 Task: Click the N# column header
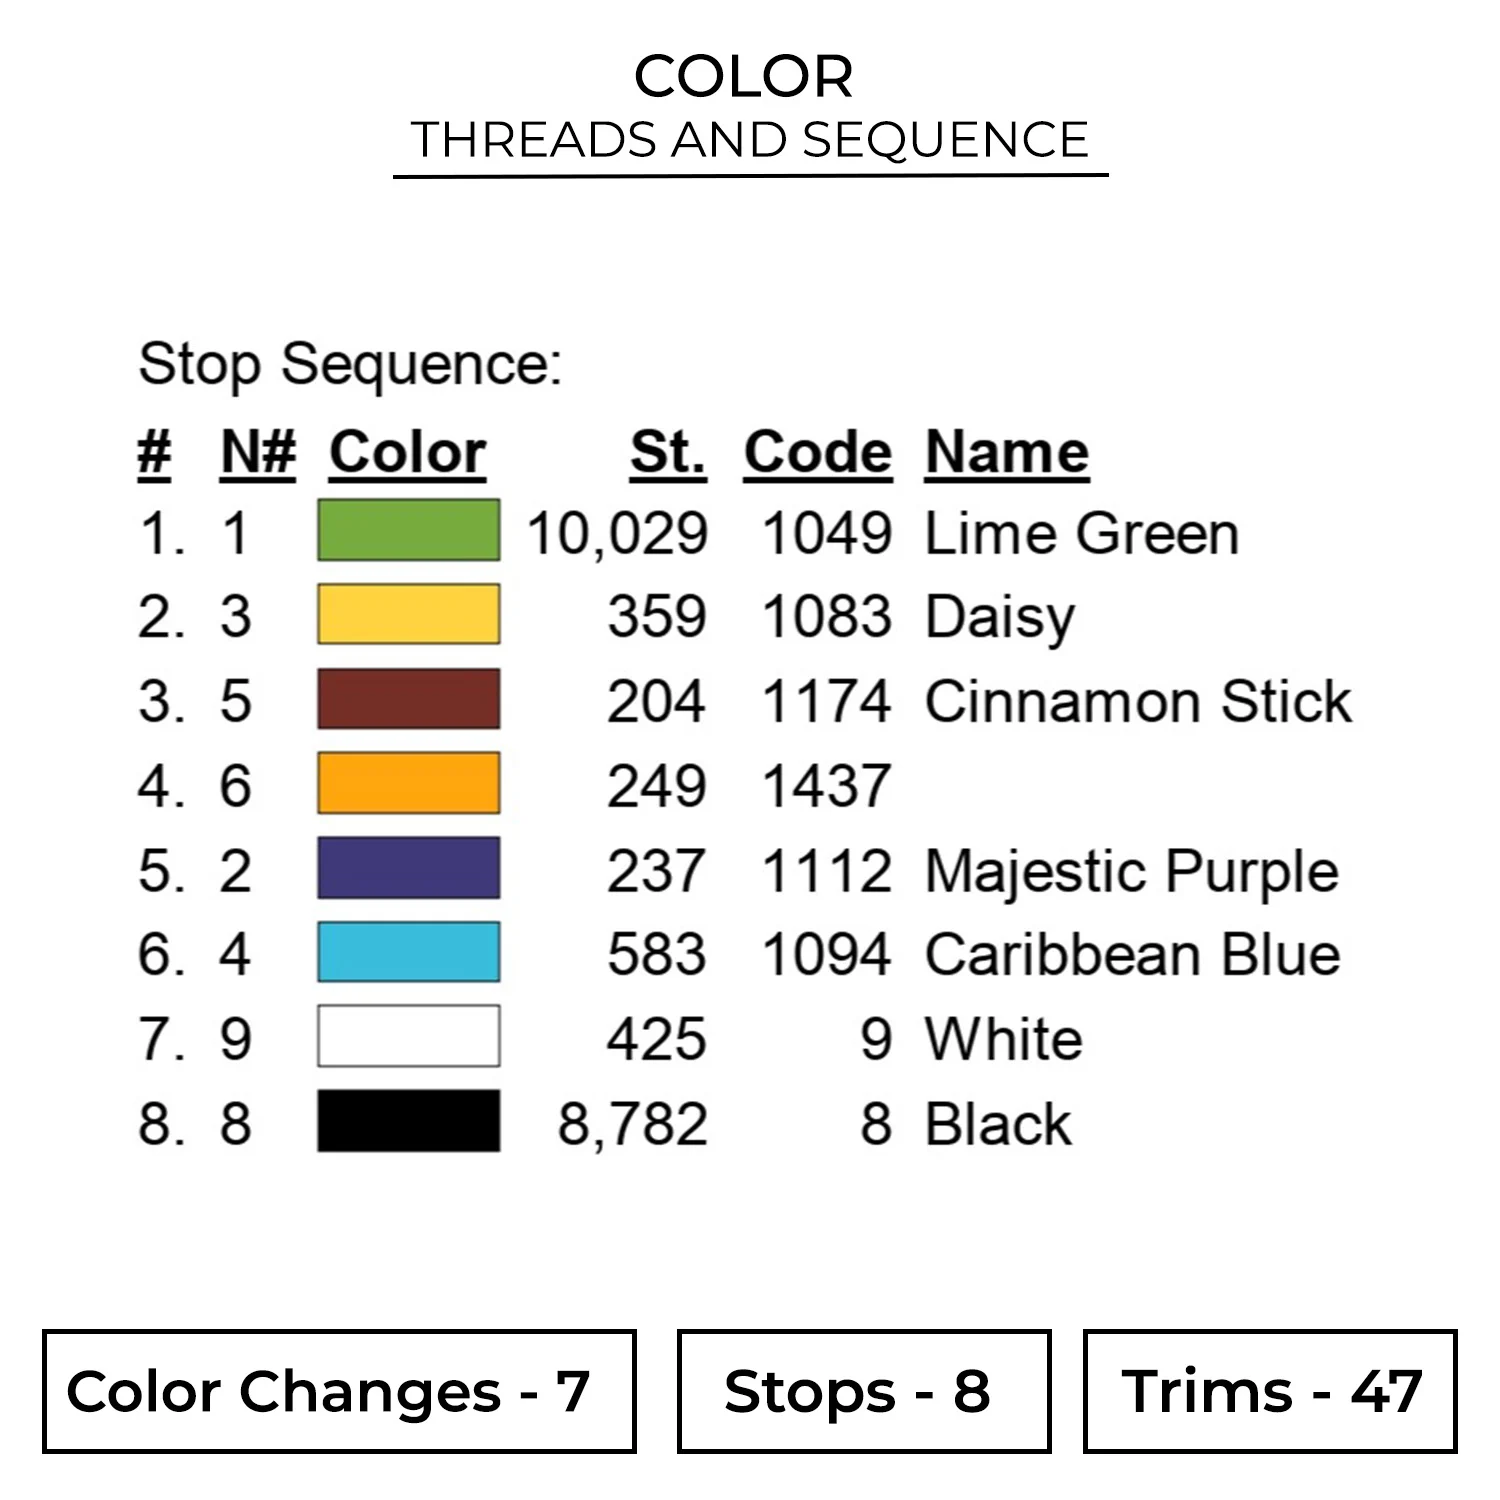coord(258,453)
